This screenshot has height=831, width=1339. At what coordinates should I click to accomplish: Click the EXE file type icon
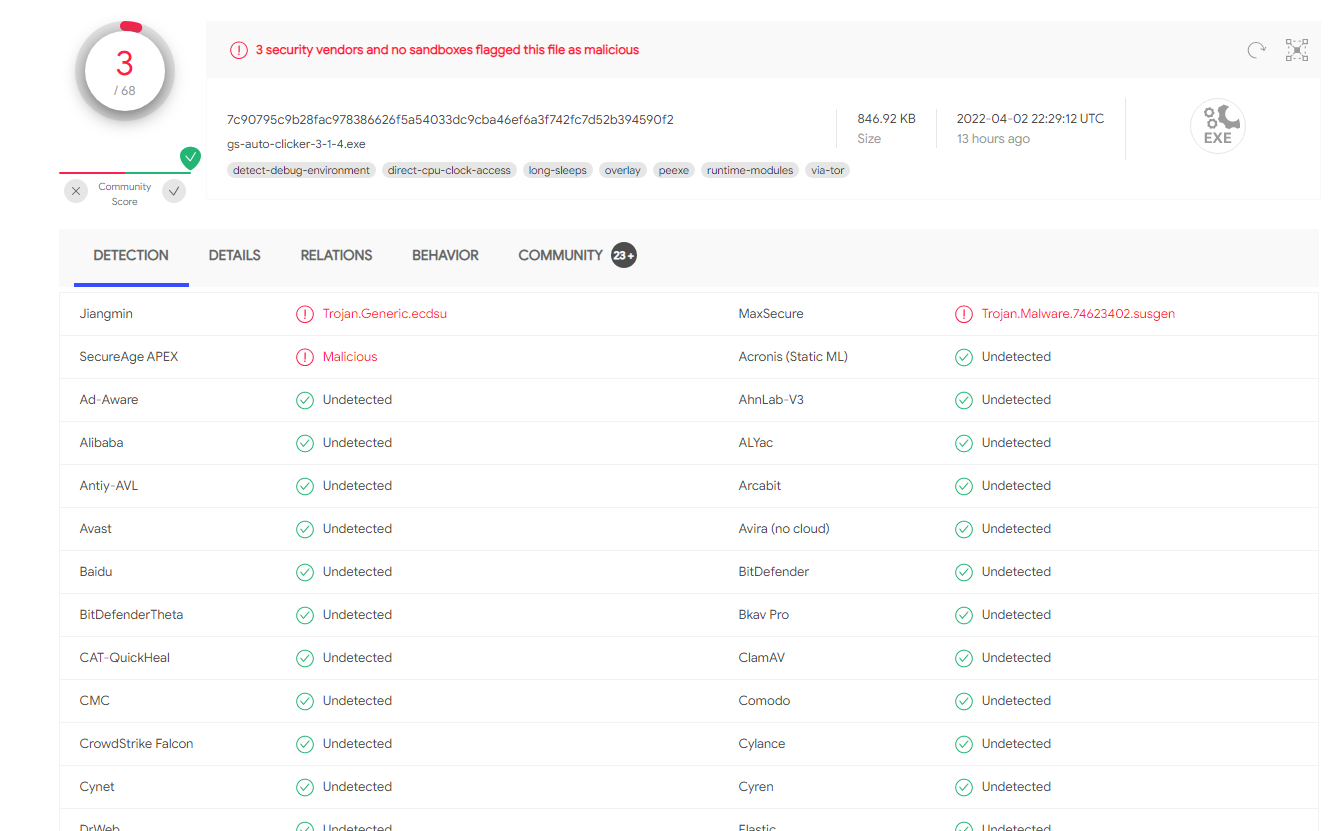[1217, 127]
